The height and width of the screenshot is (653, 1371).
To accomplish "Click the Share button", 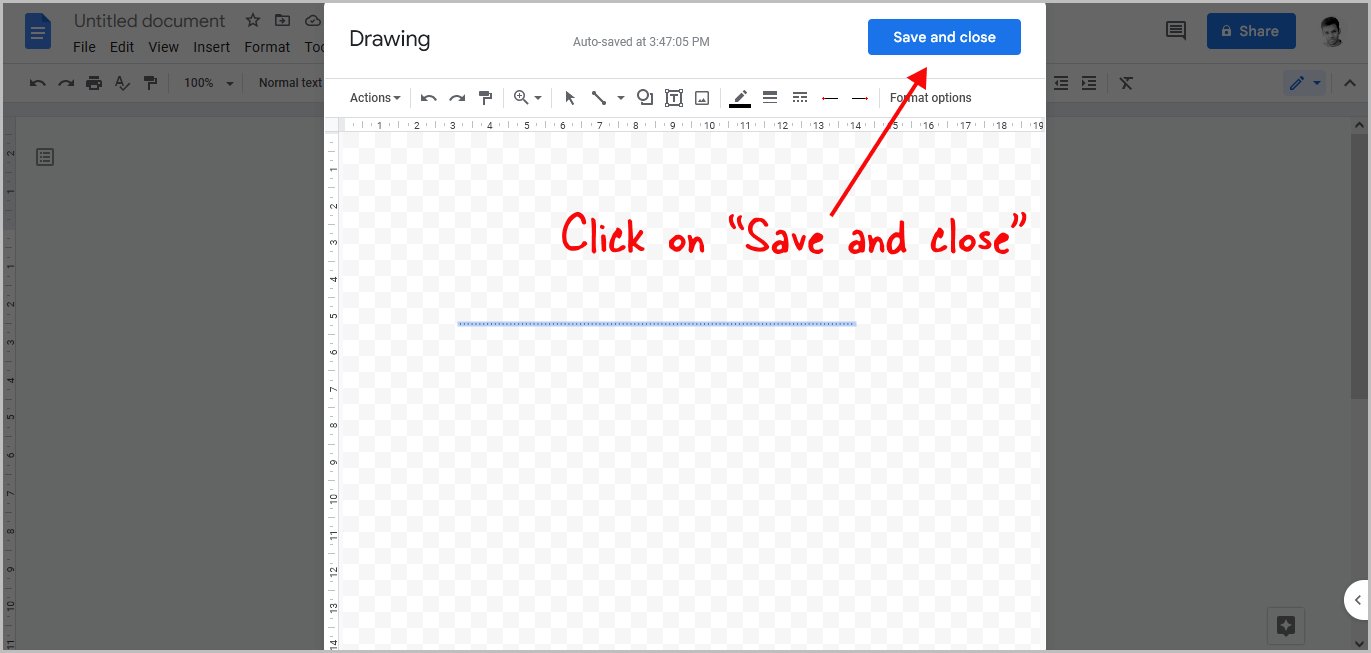I will 1251,31.
